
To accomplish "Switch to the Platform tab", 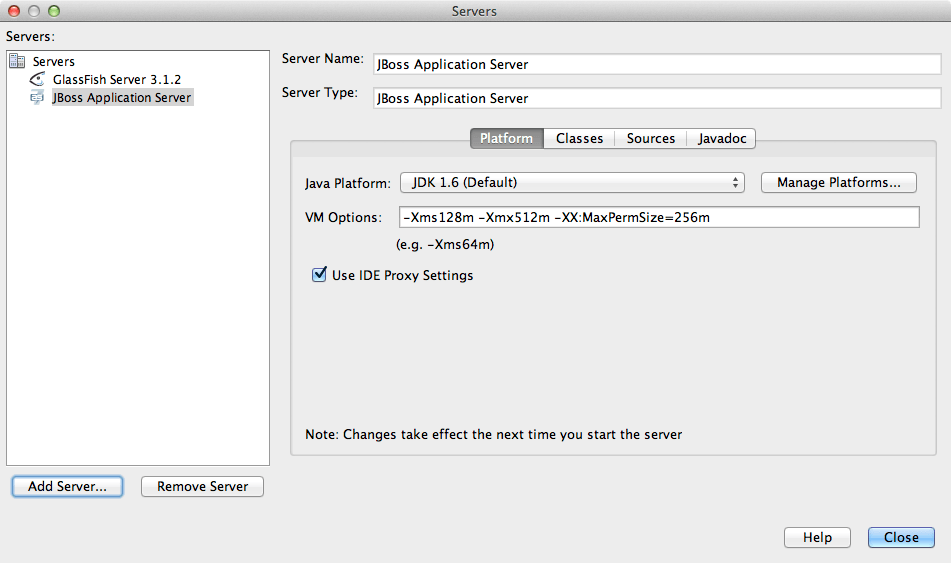I will (506, 138).
